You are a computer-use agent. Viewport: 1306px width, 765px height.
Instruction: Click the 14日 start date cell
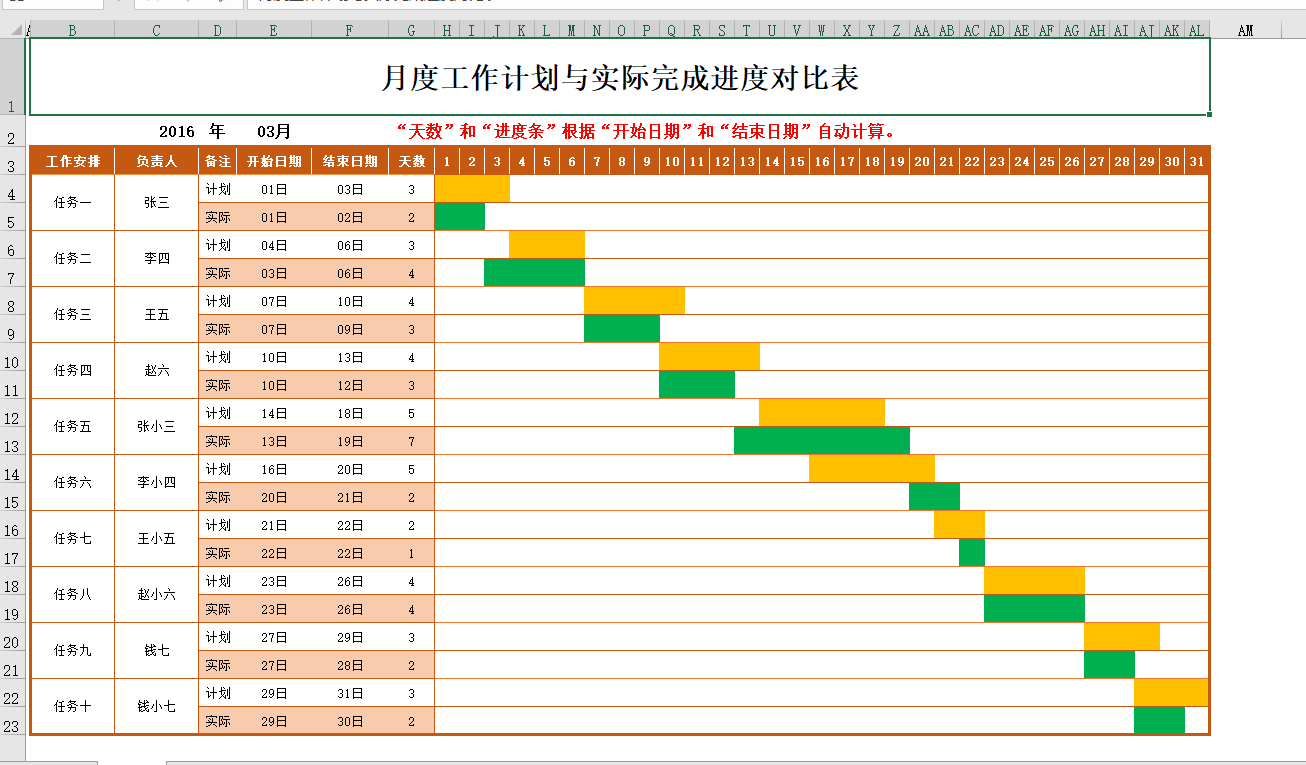pos(274,413)
